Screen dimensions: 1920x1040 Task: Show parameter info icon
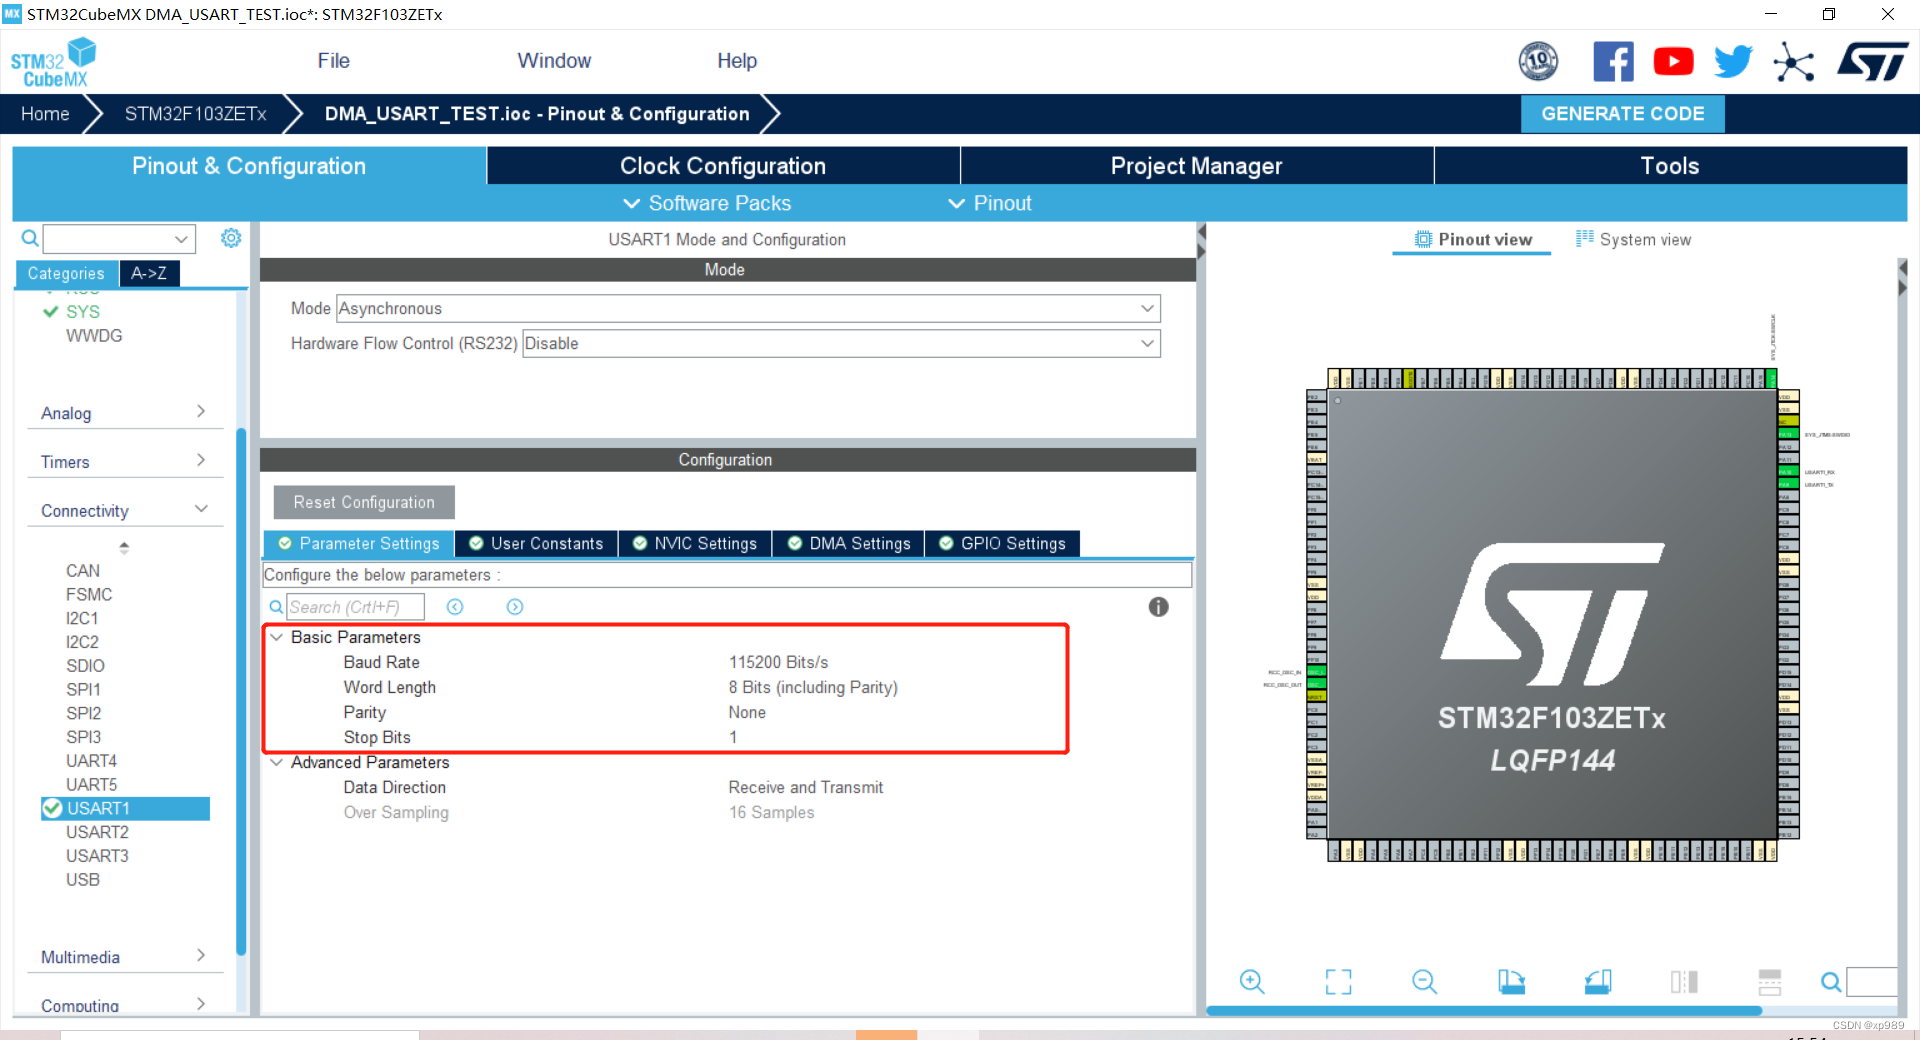point(1158,607)
